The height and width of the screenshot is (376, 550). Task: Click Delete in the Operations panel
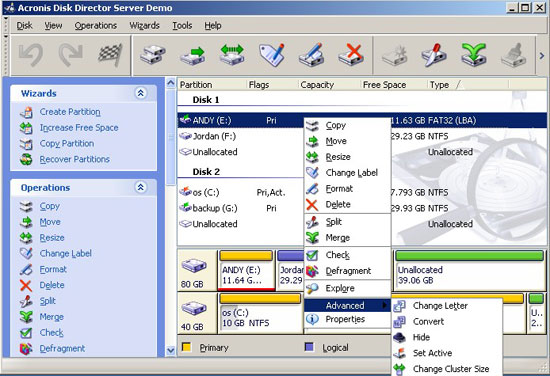52,285
